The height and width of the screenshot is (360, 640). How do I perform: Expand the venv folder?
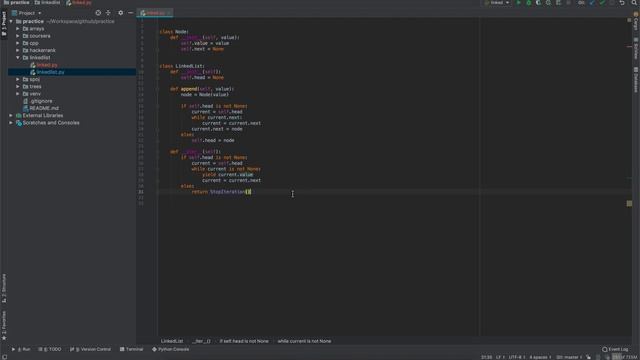(x=18, y=94)
